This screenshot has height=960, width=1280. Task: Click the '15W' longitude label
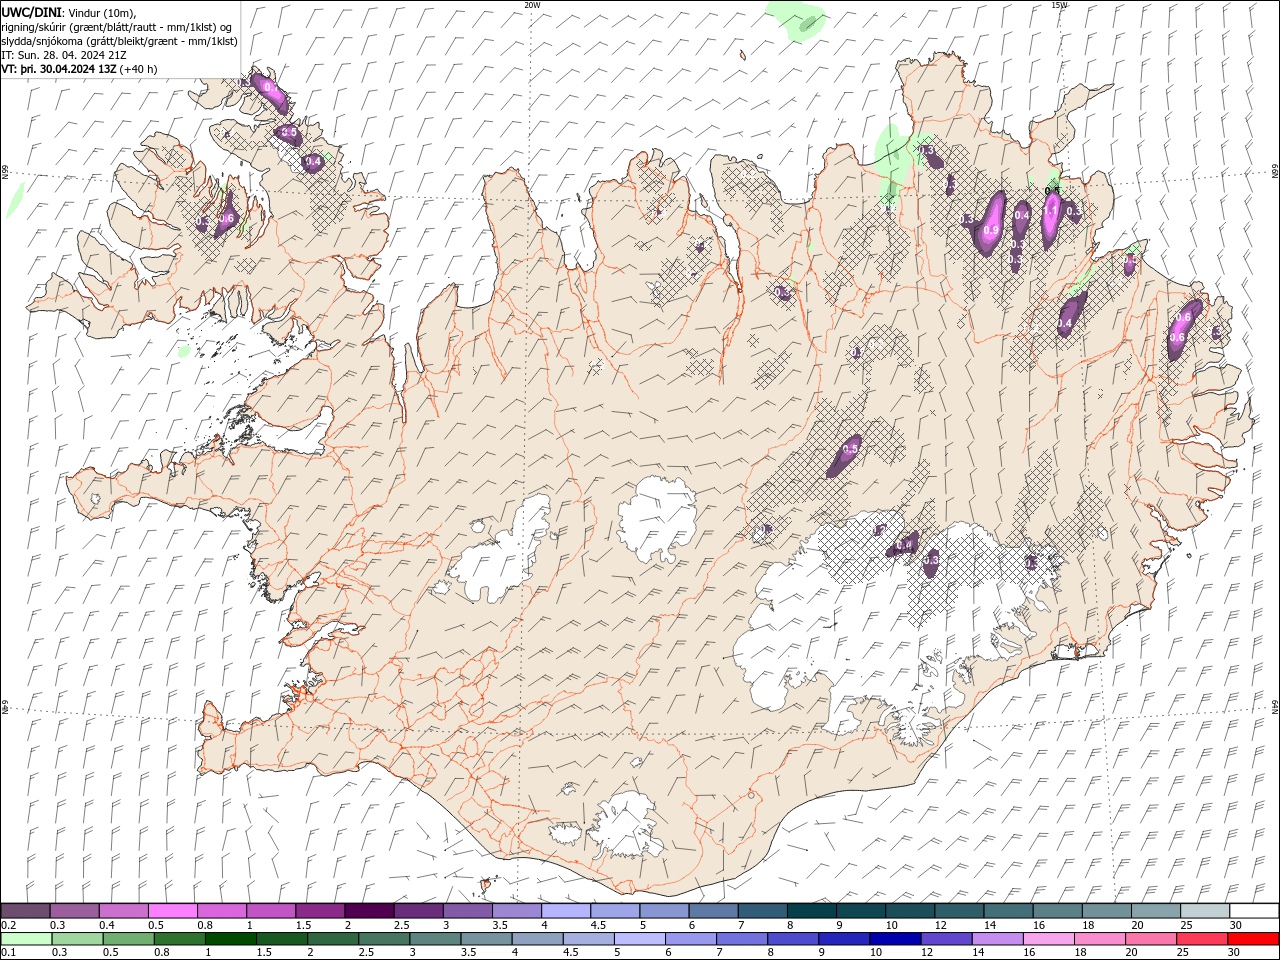1059,5
